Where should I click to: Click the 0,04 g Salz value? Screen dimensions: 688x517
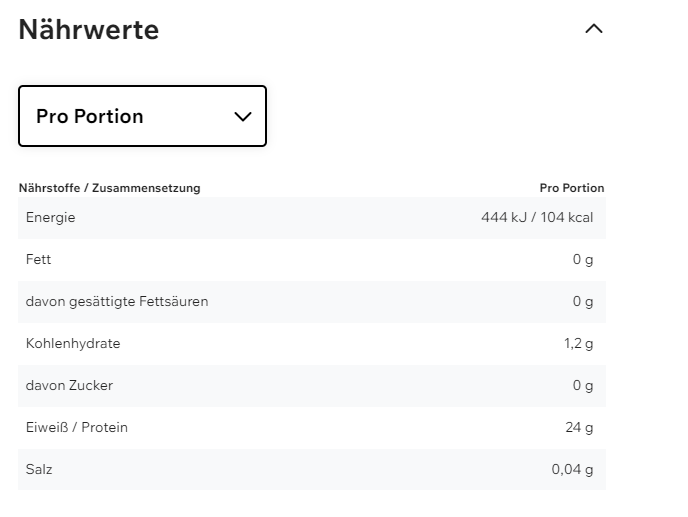[572, 469]
